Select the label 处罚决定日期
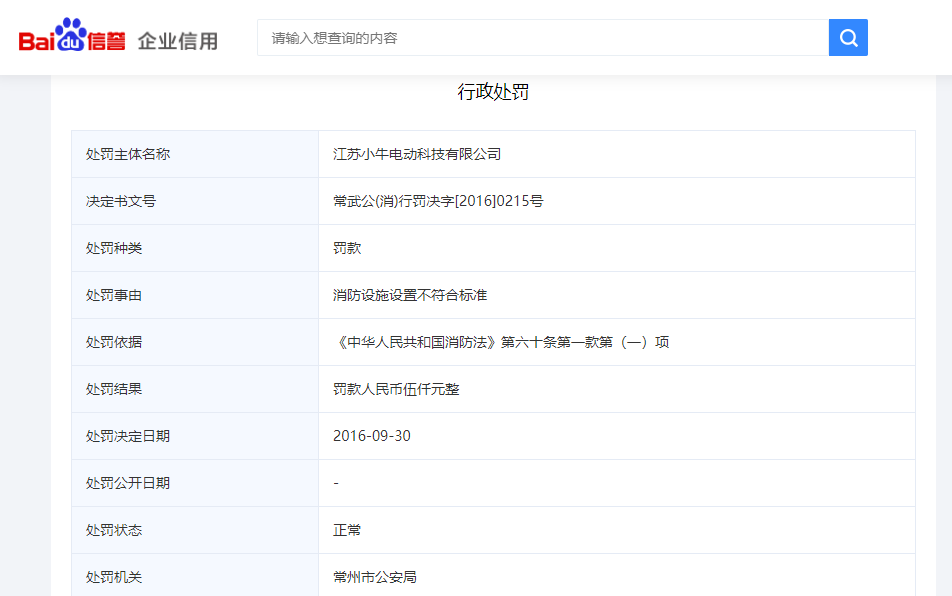The height and width of the screenshot is (596, 952). point(128,436)
